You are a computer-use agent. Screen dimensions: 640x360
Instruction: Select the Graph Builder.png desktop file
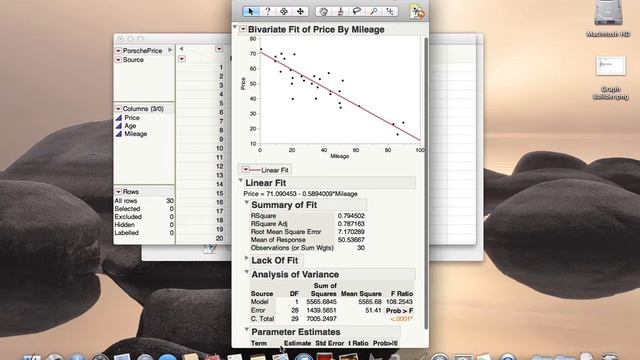610,78
